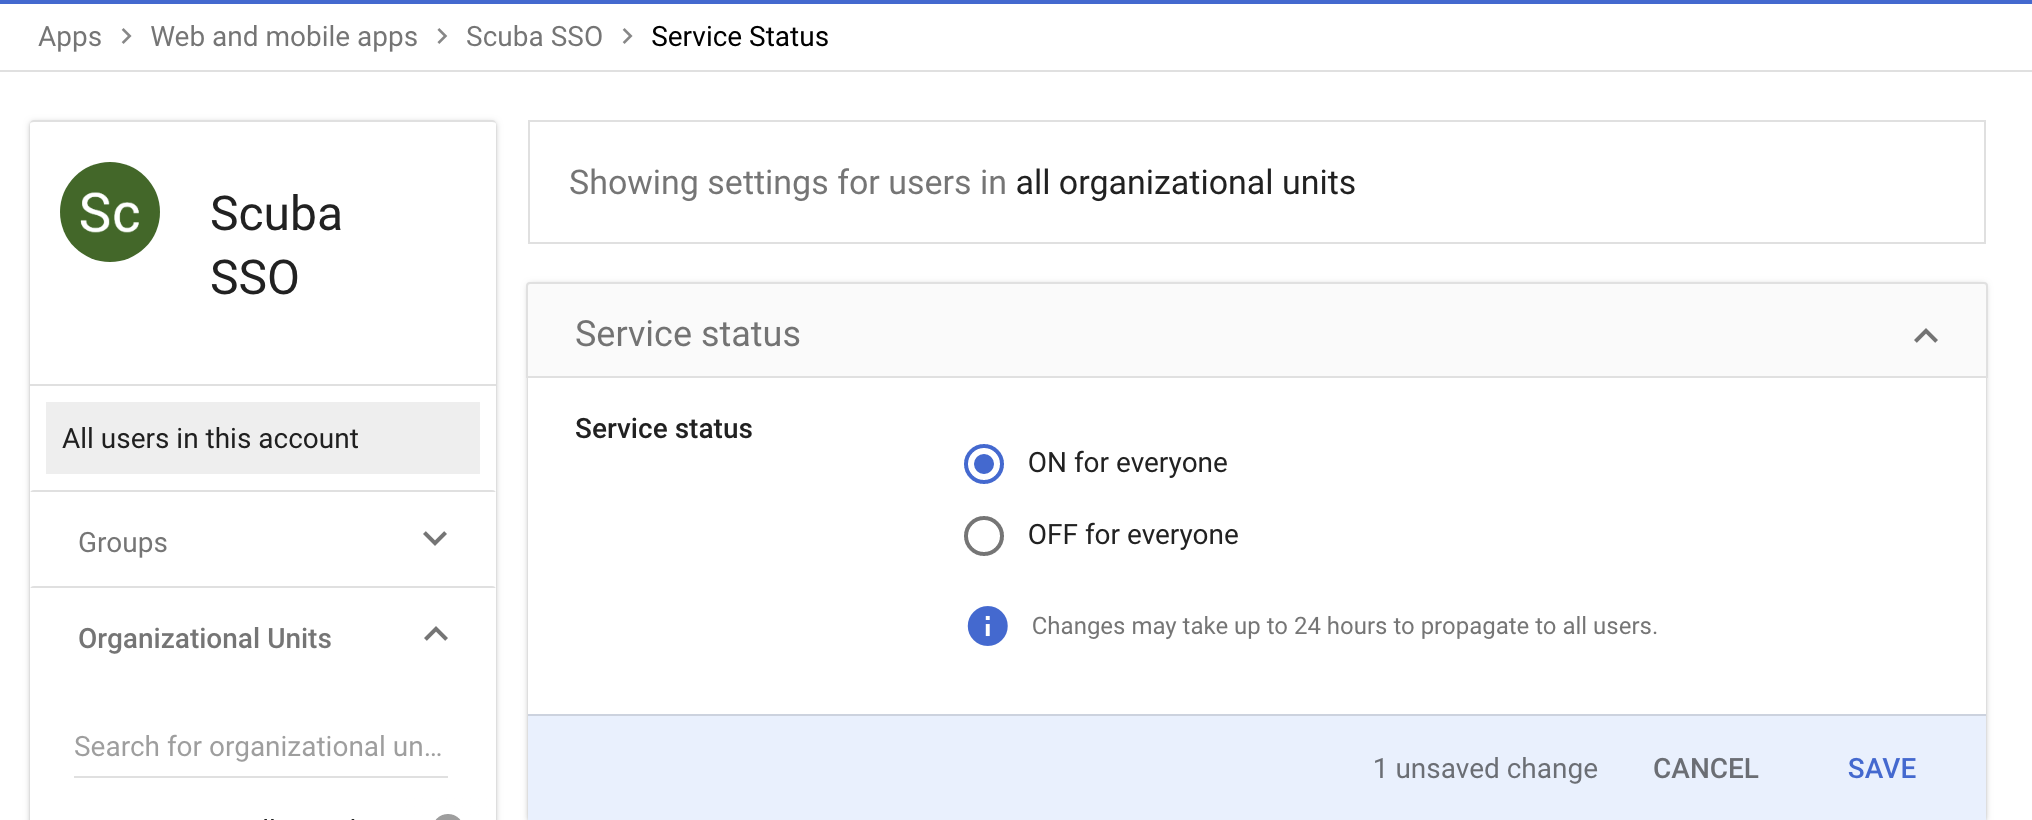Viewport: 2032px width, 820px height.
Task: Collapse the Service status panel chevron
Action: [1926, 336]
